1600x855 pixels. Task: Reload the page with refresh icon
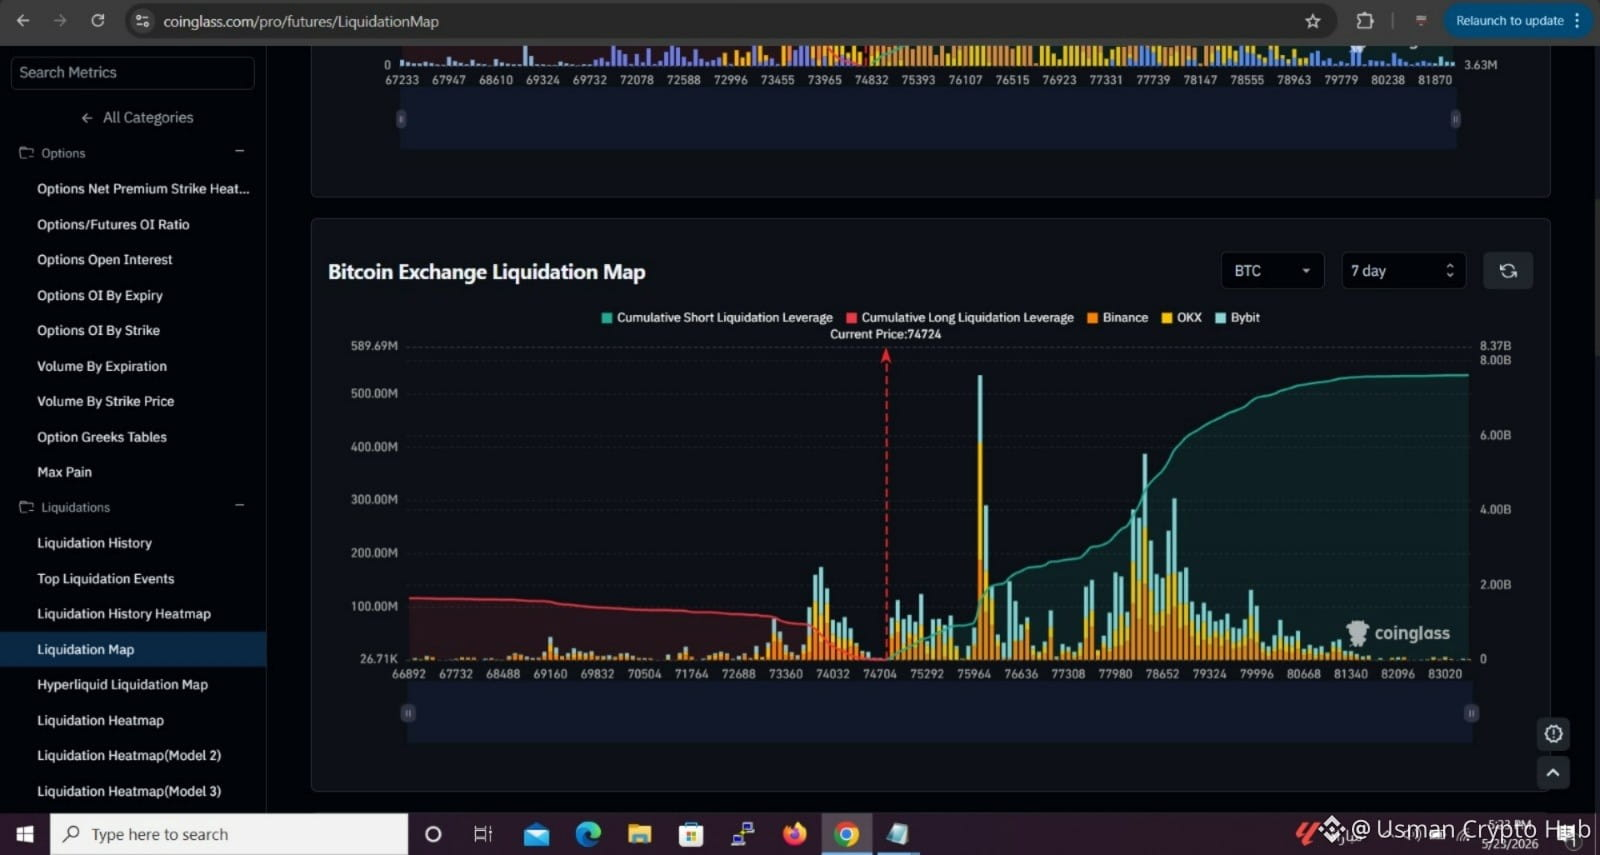click(x=97, y=20)
